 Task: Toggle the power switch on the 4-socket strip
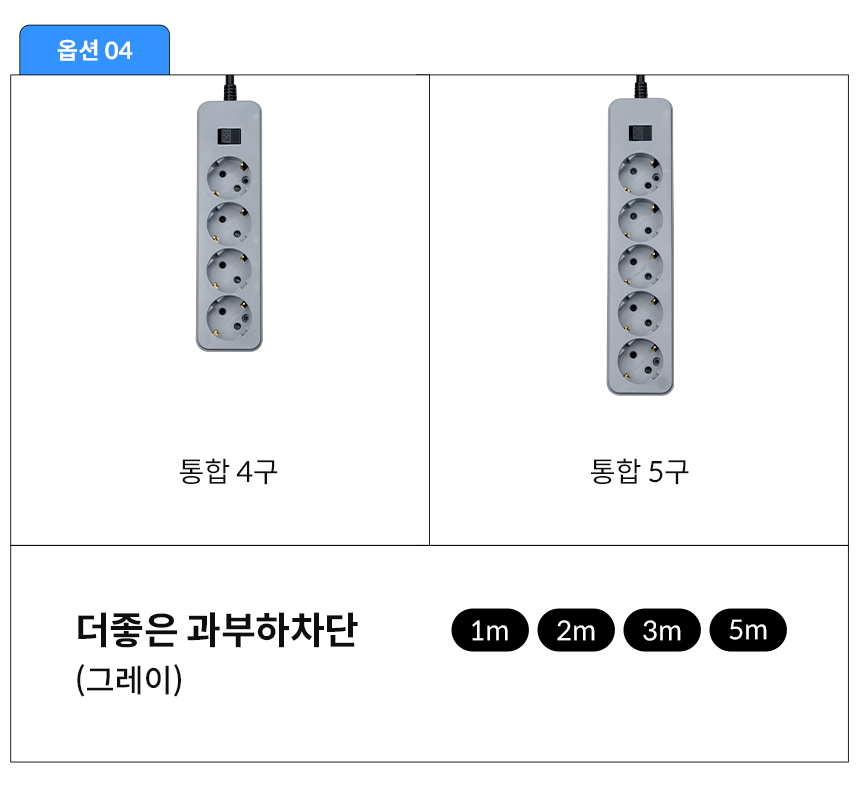pyautogui.click(x=228, y=139)
